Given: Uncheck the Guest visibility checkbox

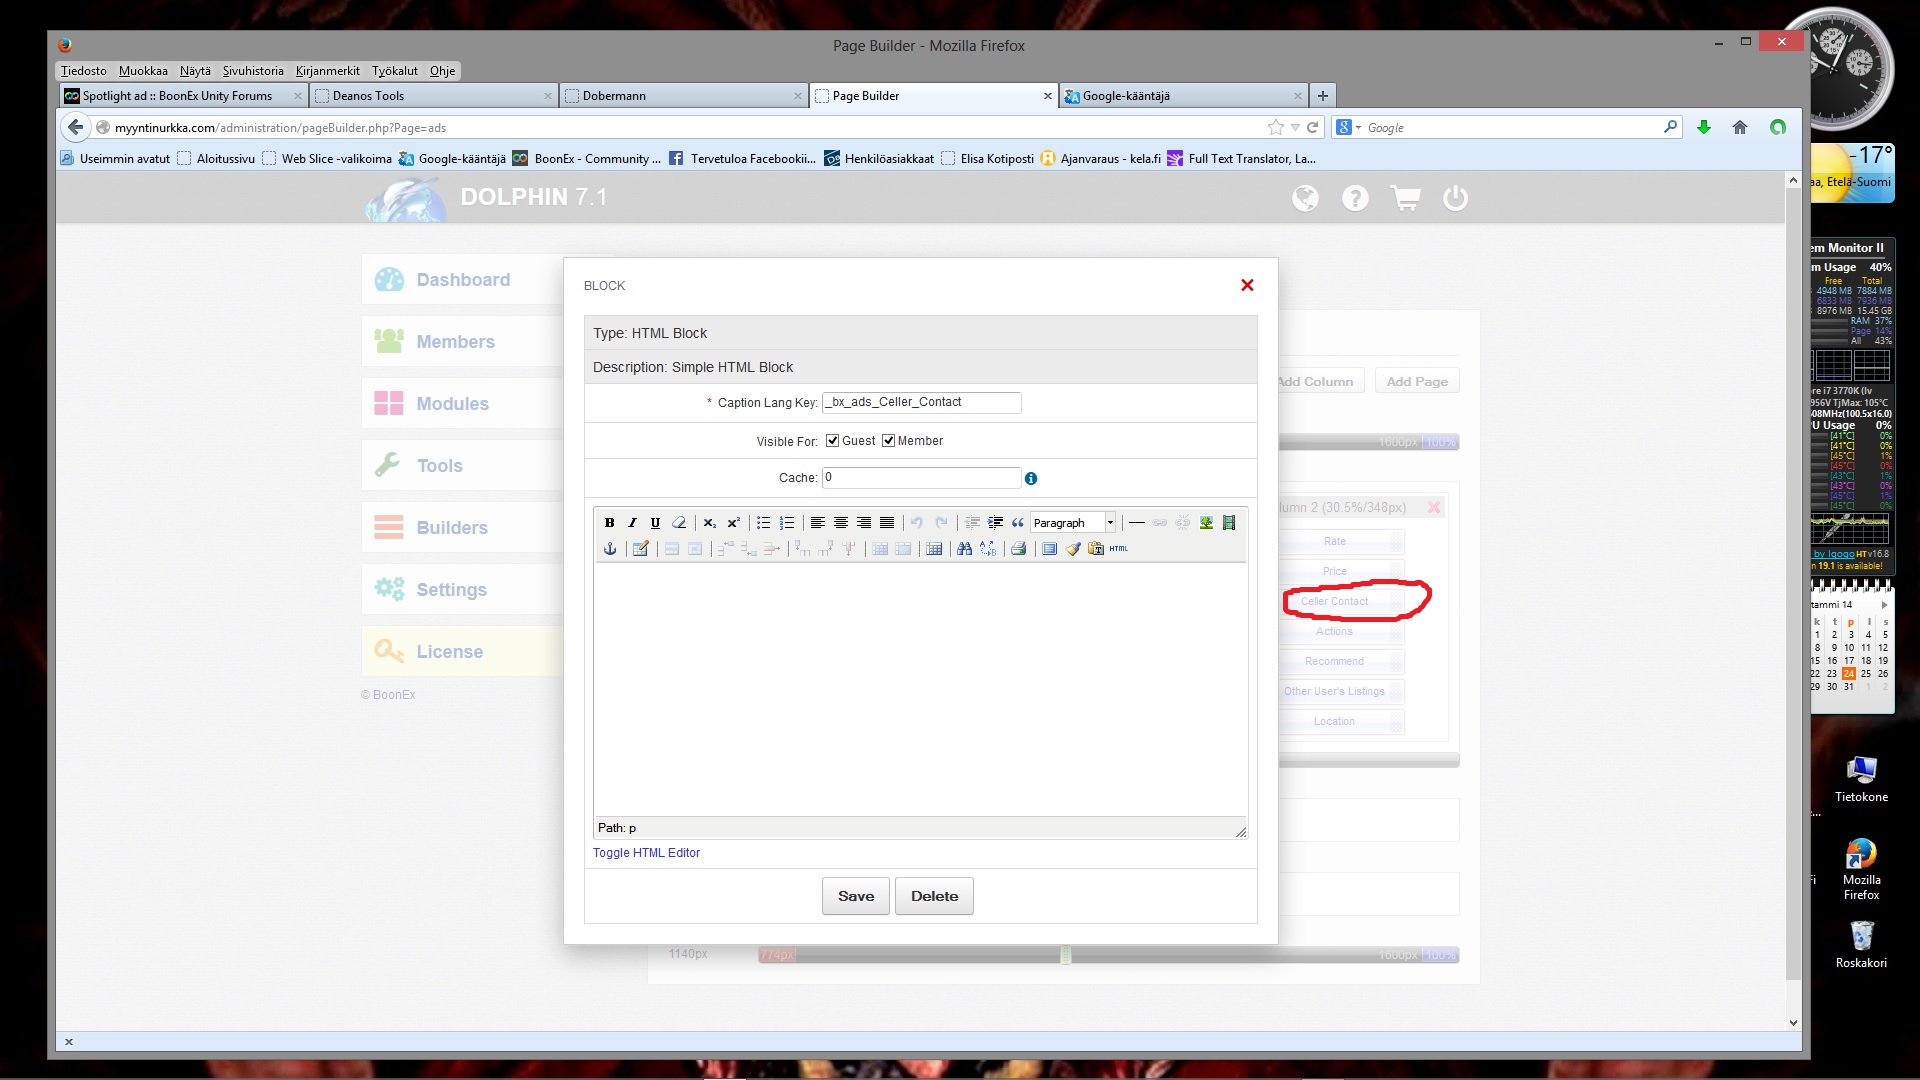Looking at the screenshot, I should click(832, 441).
